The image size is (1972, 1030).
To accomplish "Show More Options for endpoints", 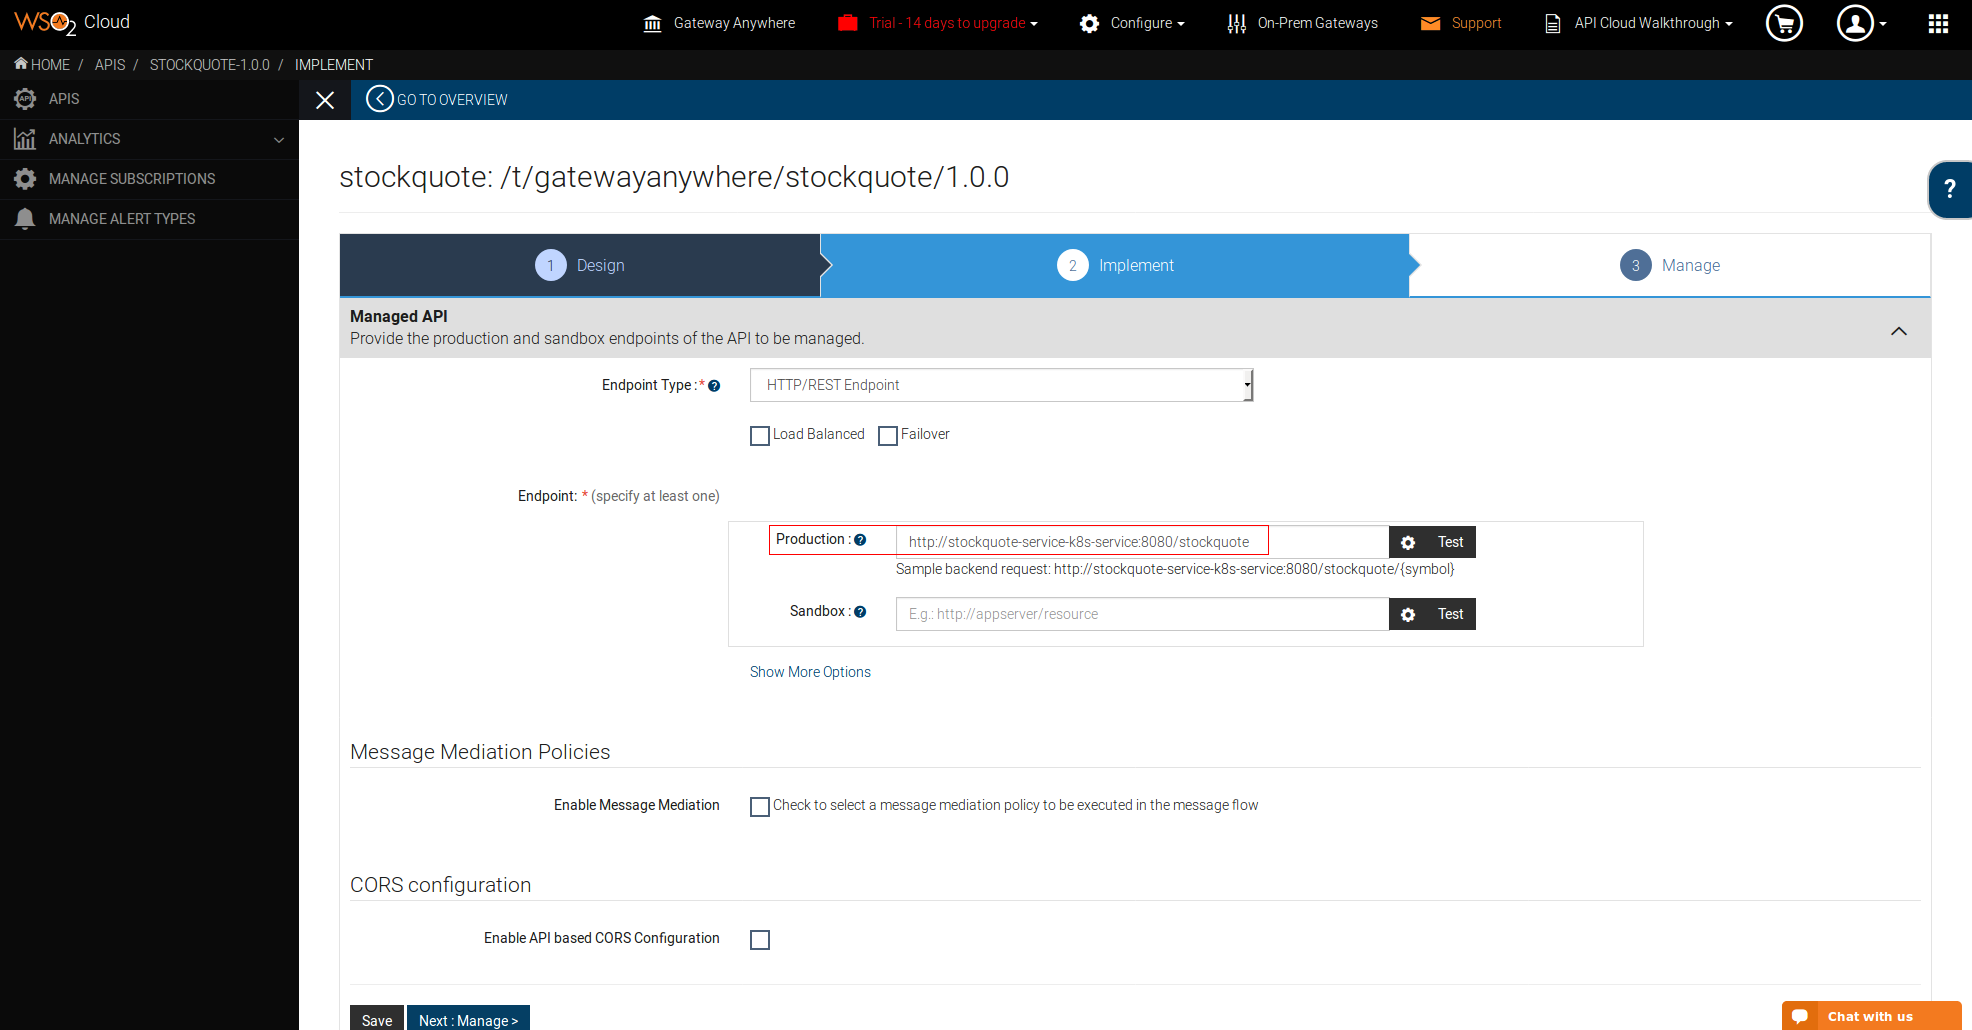I will [810, 672].
